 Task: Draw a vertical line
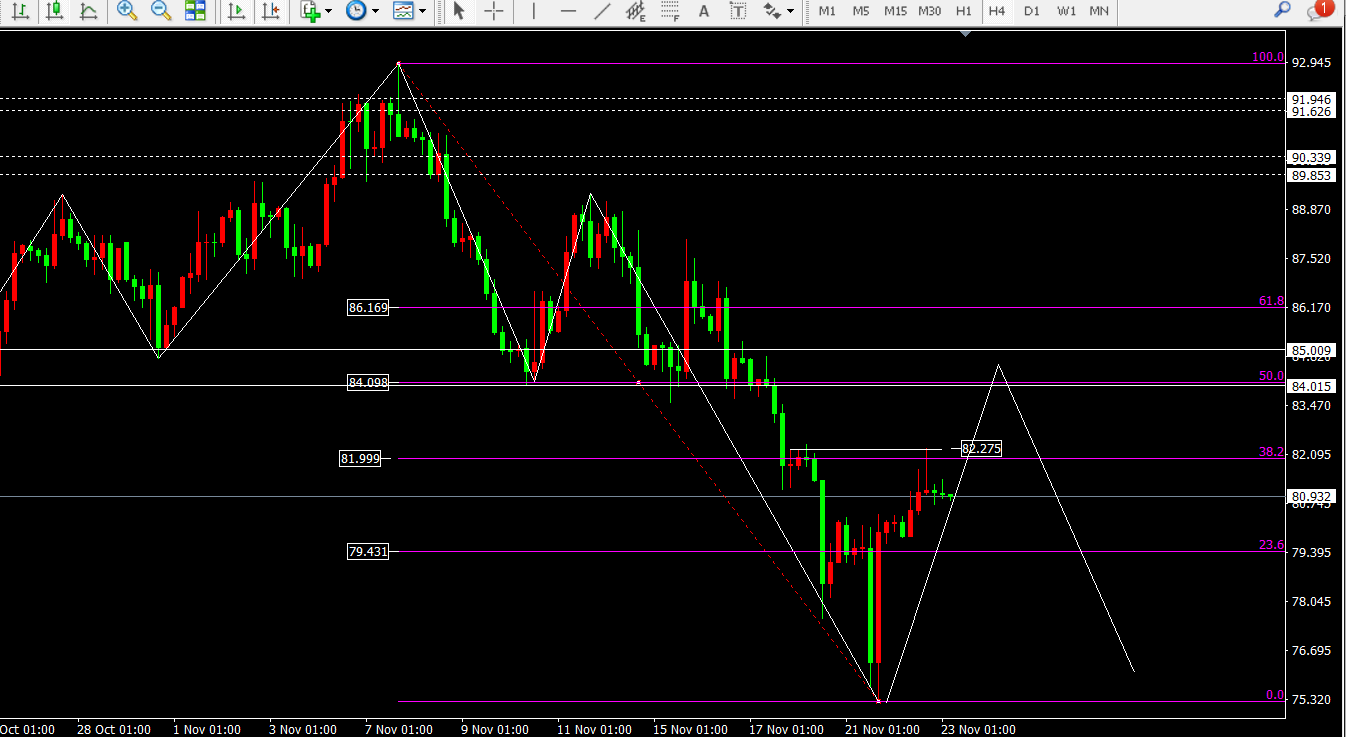pos(534,11)
